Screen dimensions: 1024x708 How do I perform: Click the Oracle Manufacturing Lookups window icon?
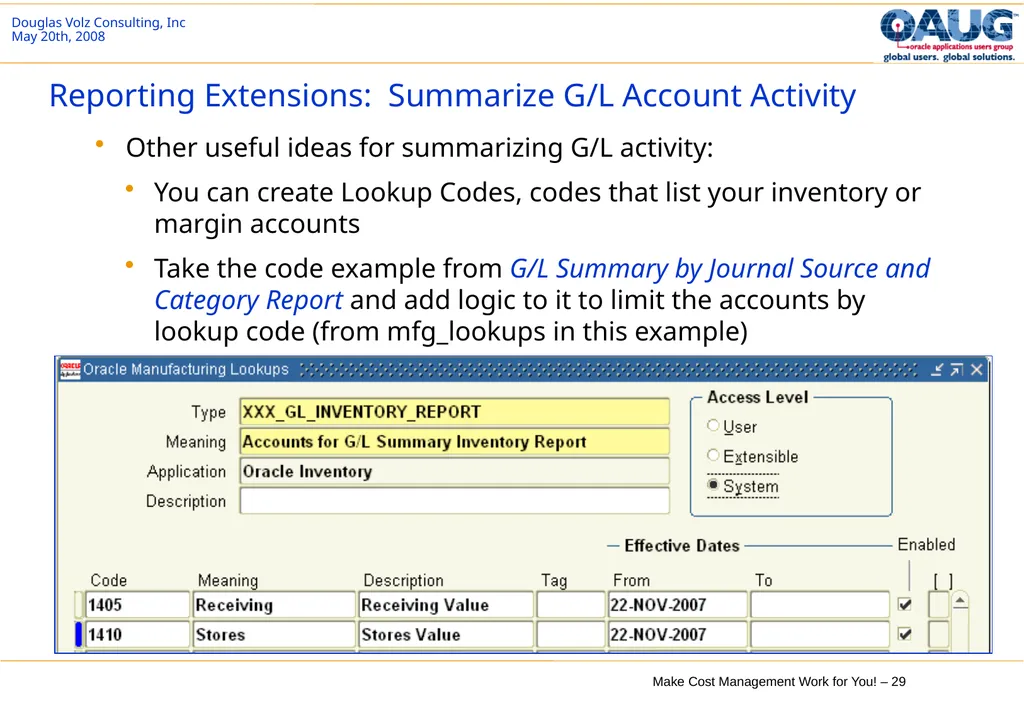click(70, 370)
